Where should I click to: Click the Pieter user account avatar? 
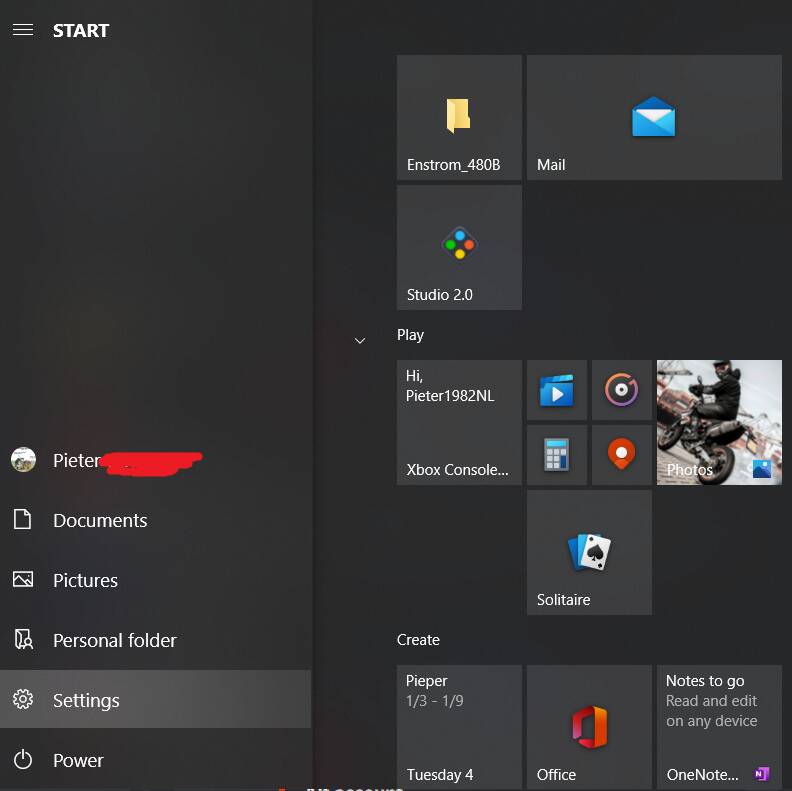click(x=23, y=460)
